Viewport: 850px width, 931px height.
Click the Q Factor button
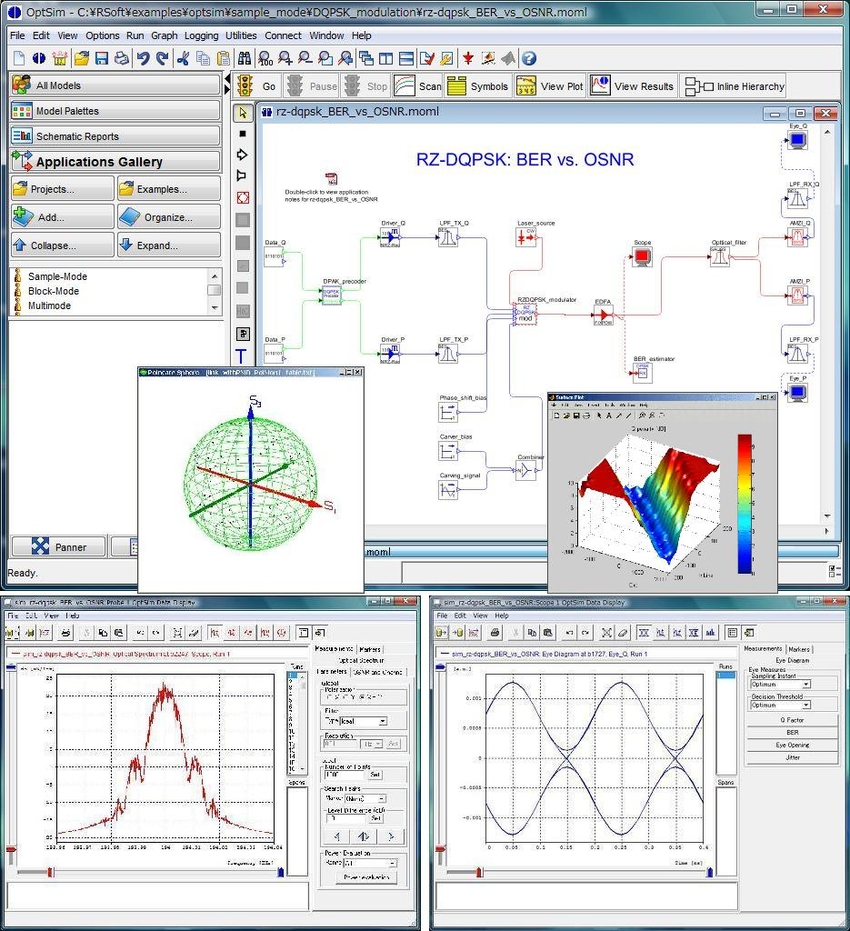793,719
